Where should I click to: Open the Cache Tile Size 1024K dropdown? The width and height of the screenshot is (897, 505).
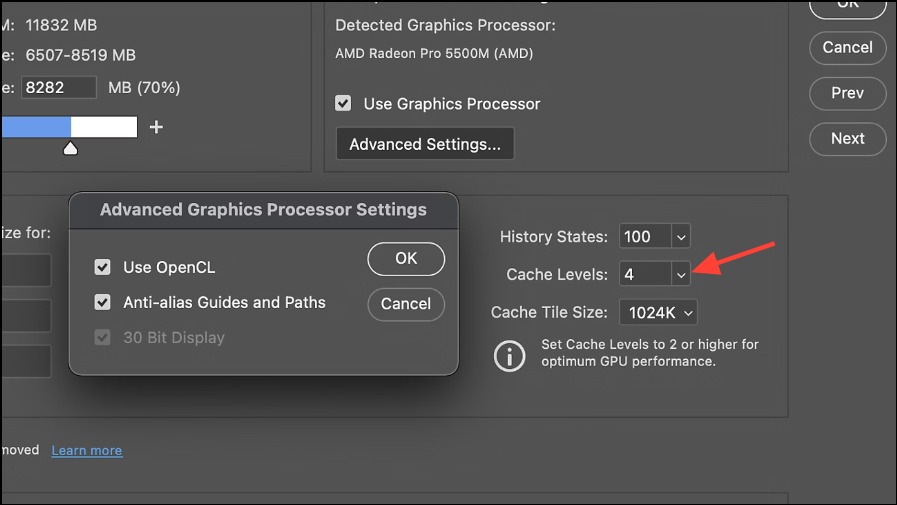[x=658, y=313]
